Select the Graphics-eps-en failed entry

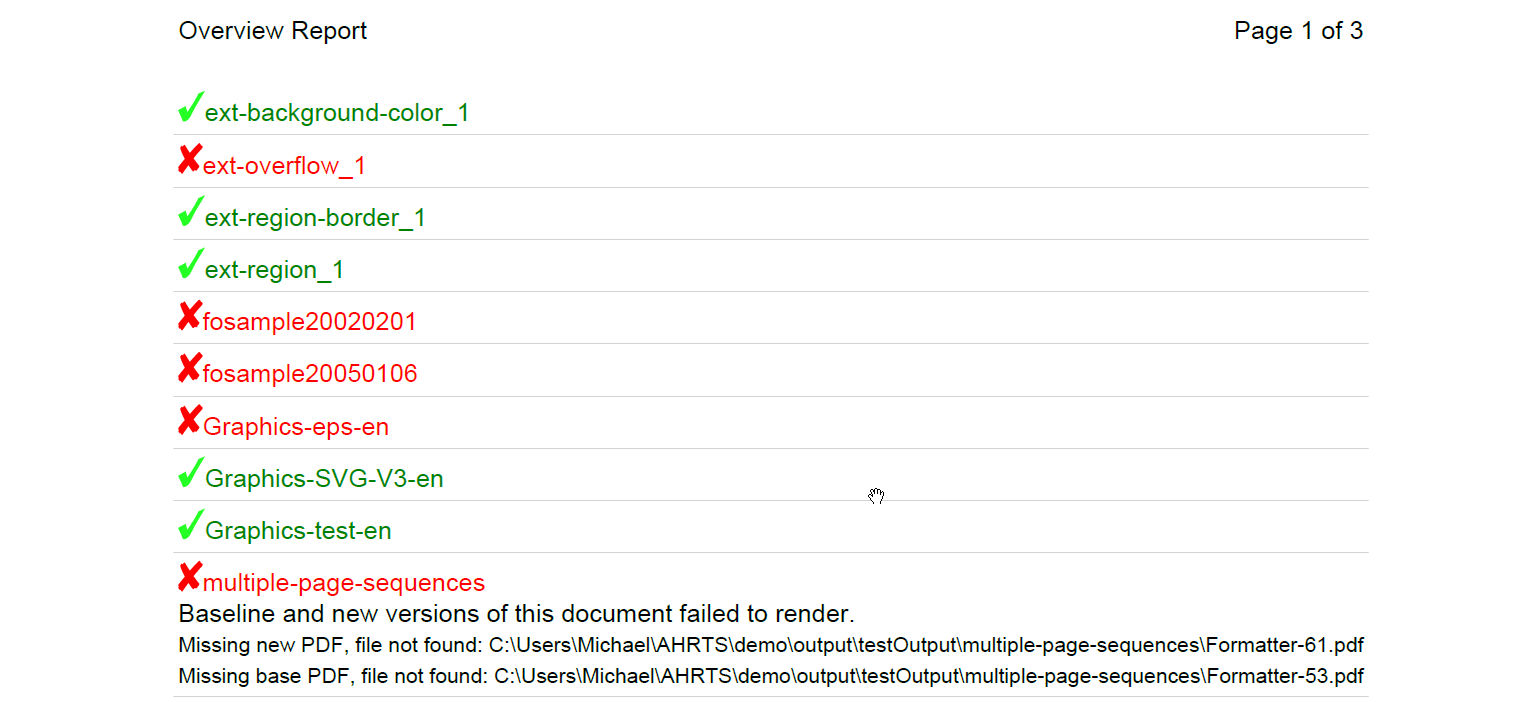[x=296, y=427]
